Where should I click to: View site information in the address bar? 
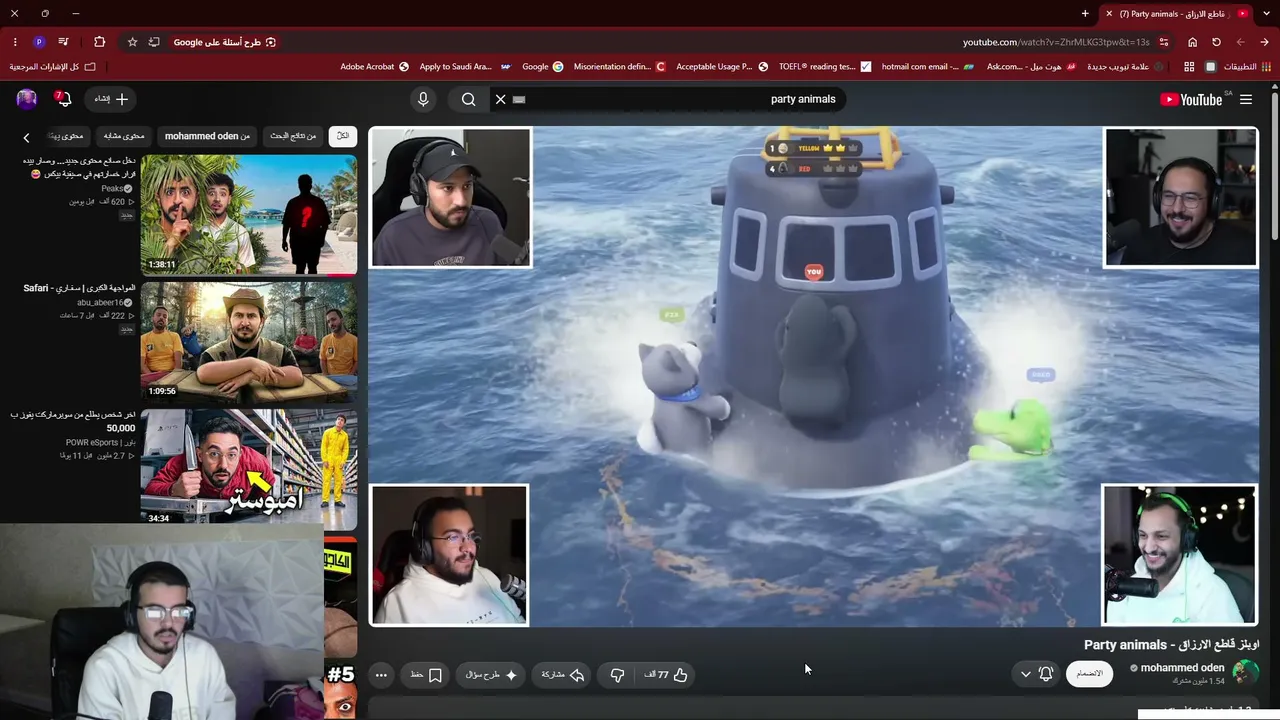pos(1163,42)
